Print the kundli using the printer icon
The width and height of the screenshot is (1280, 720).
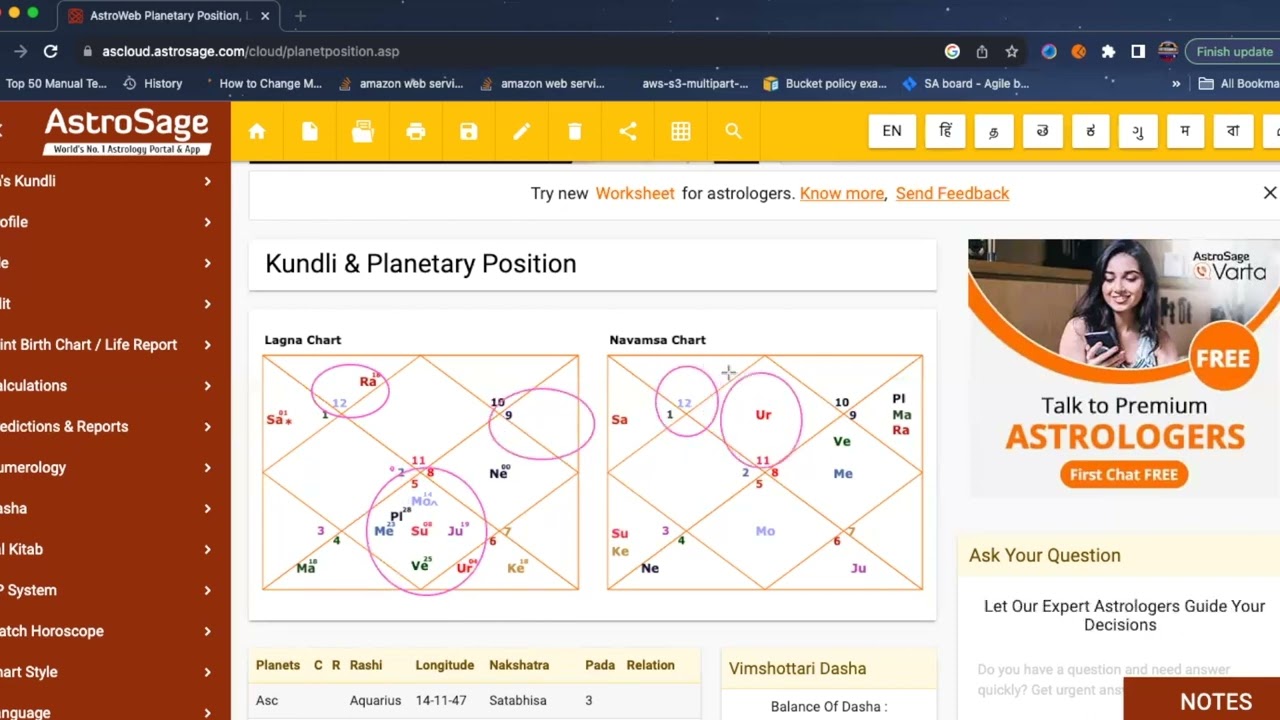point(416,131)
